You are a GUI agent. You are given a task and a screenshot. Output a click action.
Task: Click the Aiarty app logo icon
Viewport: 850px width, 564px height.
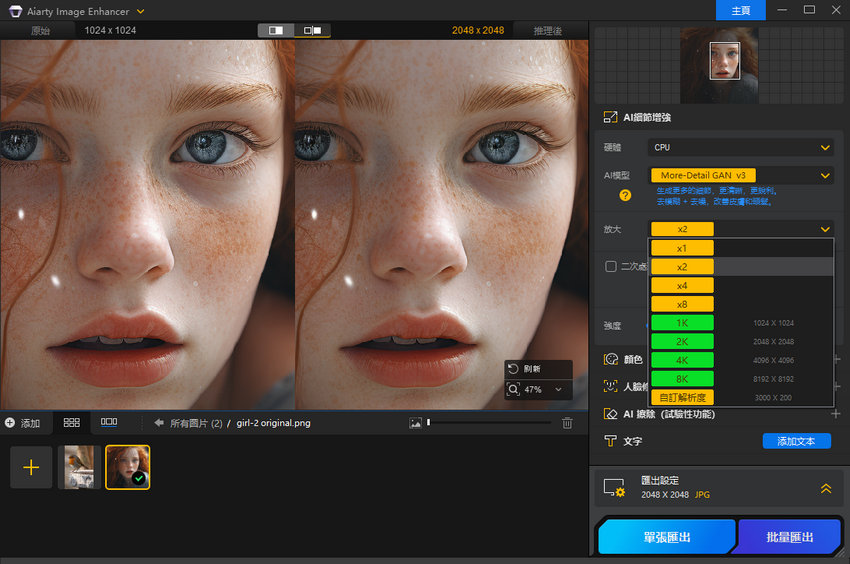[16, 11]
